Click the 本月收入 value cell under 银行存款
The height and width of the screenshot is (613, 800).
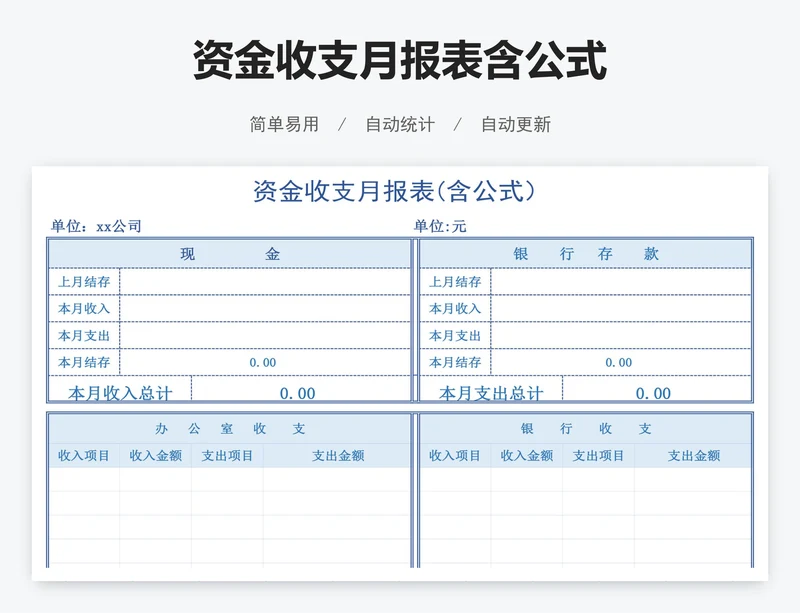[621, 308]
